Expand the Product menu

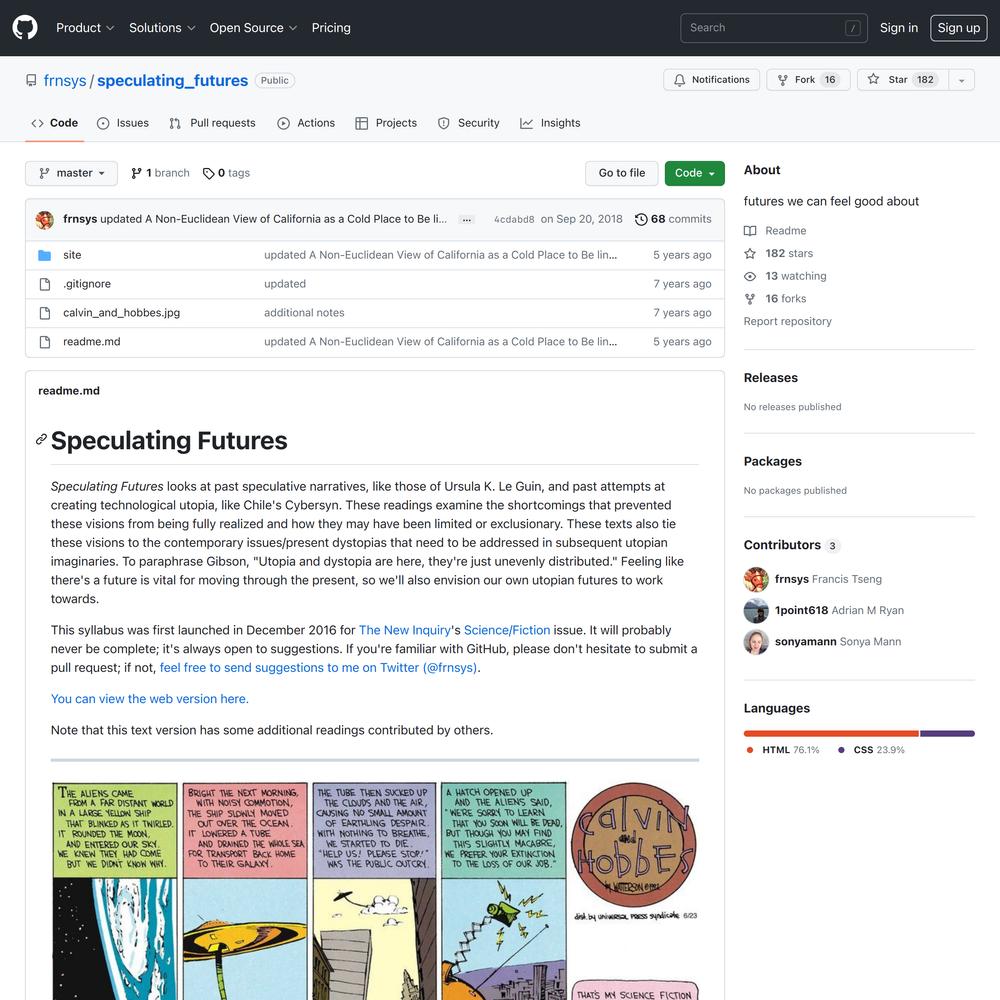85,27
